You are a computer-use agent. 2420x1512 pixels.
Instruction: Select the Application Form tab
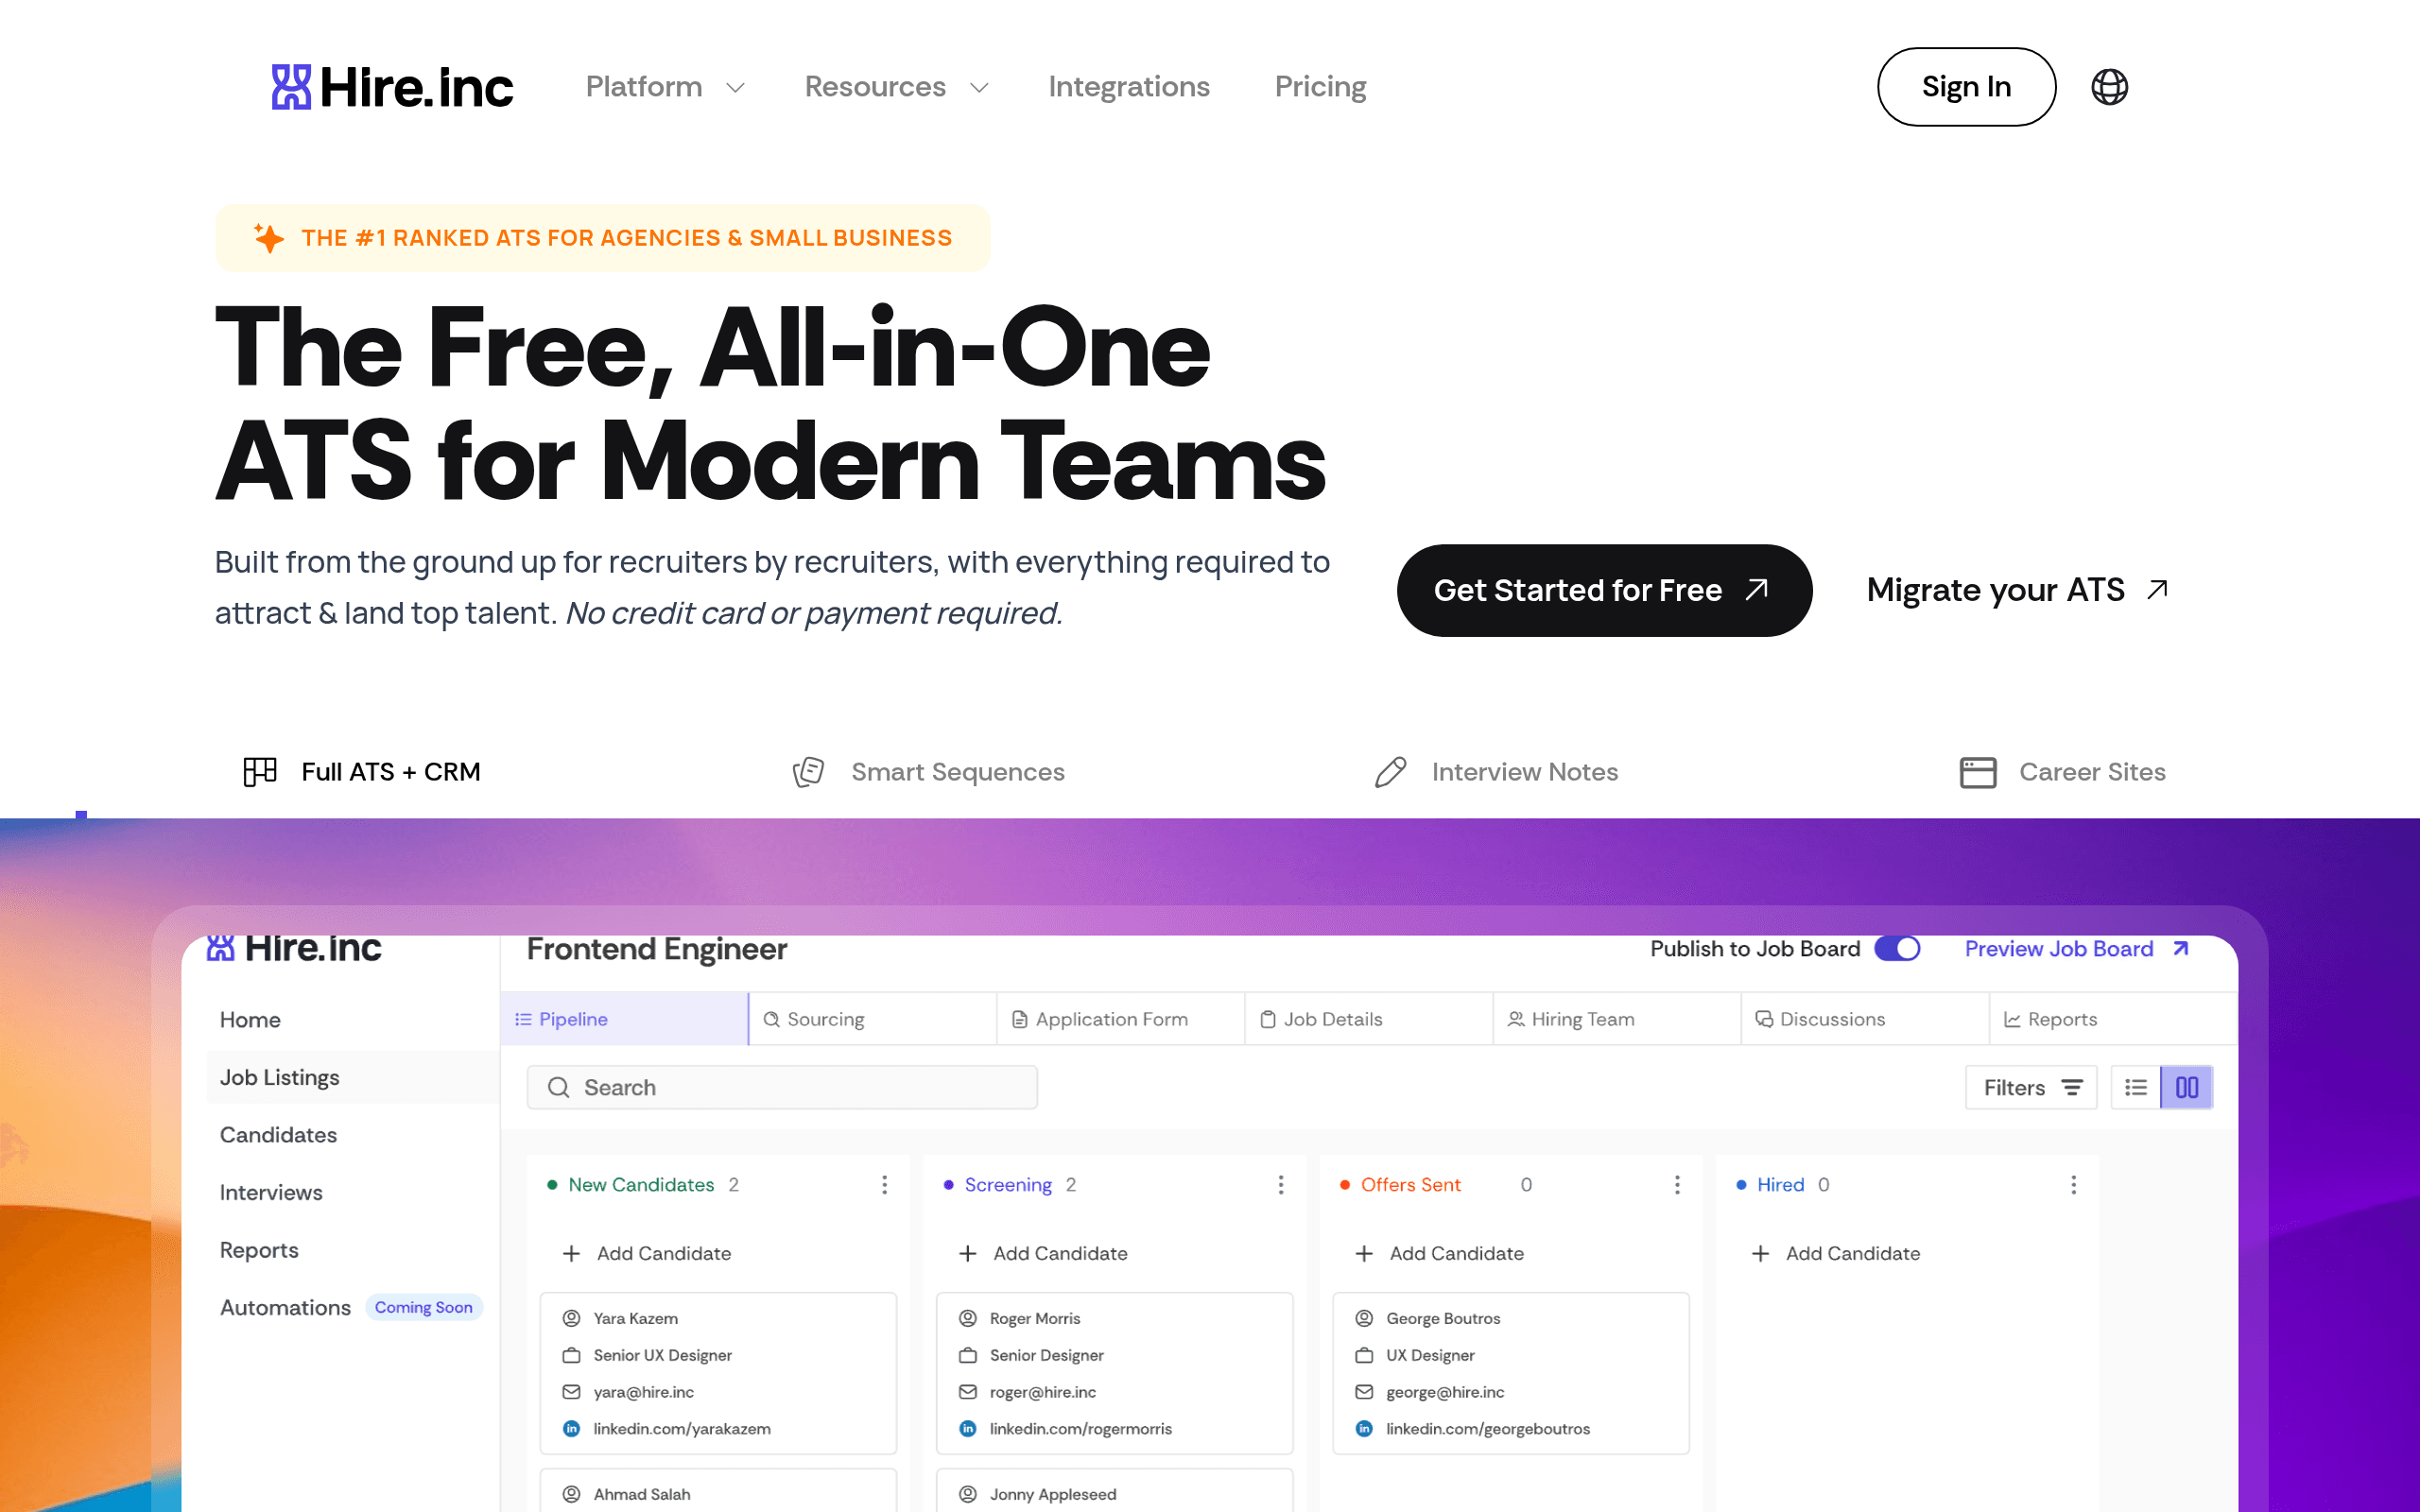(1120, 1019)
